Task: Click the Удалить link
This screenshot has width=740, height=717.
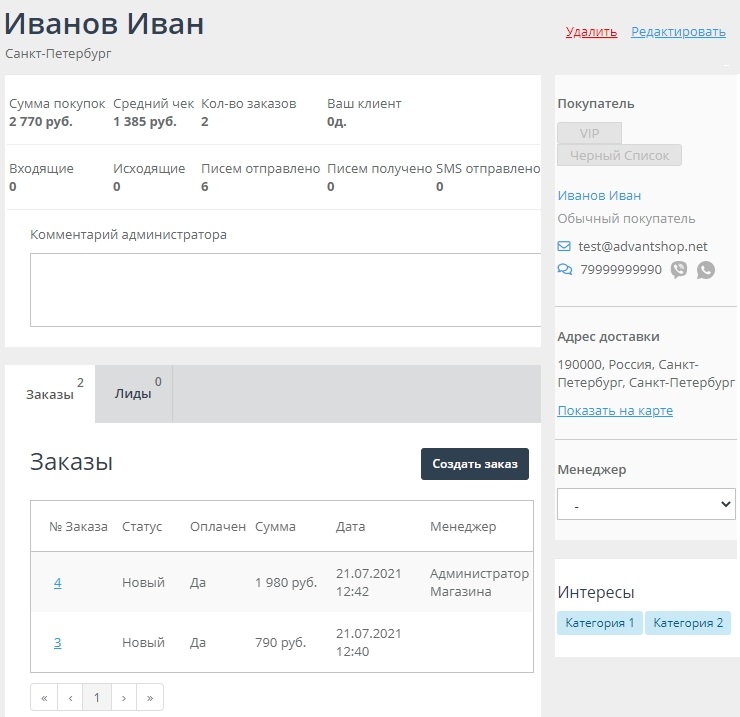Action: pos(591,32)
